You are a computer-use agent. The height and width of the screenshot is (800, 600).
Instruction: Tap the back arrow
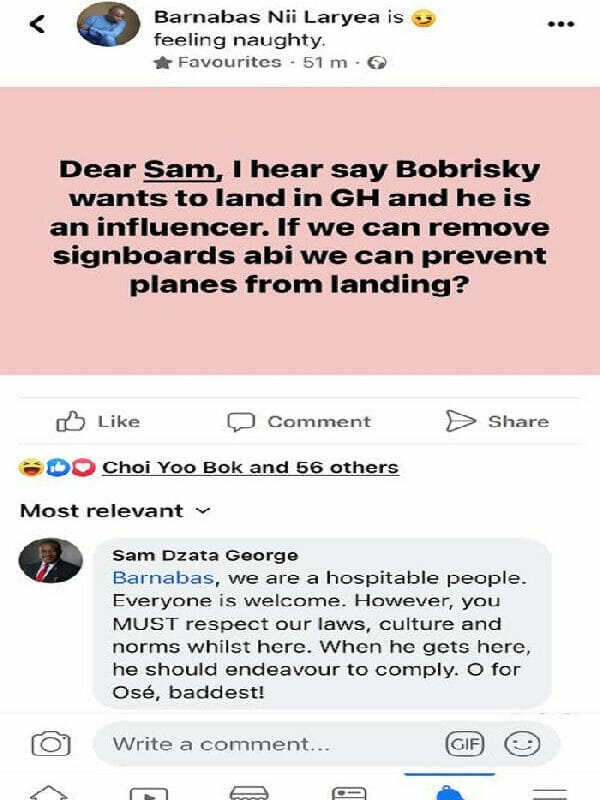(x=38, y=25)
